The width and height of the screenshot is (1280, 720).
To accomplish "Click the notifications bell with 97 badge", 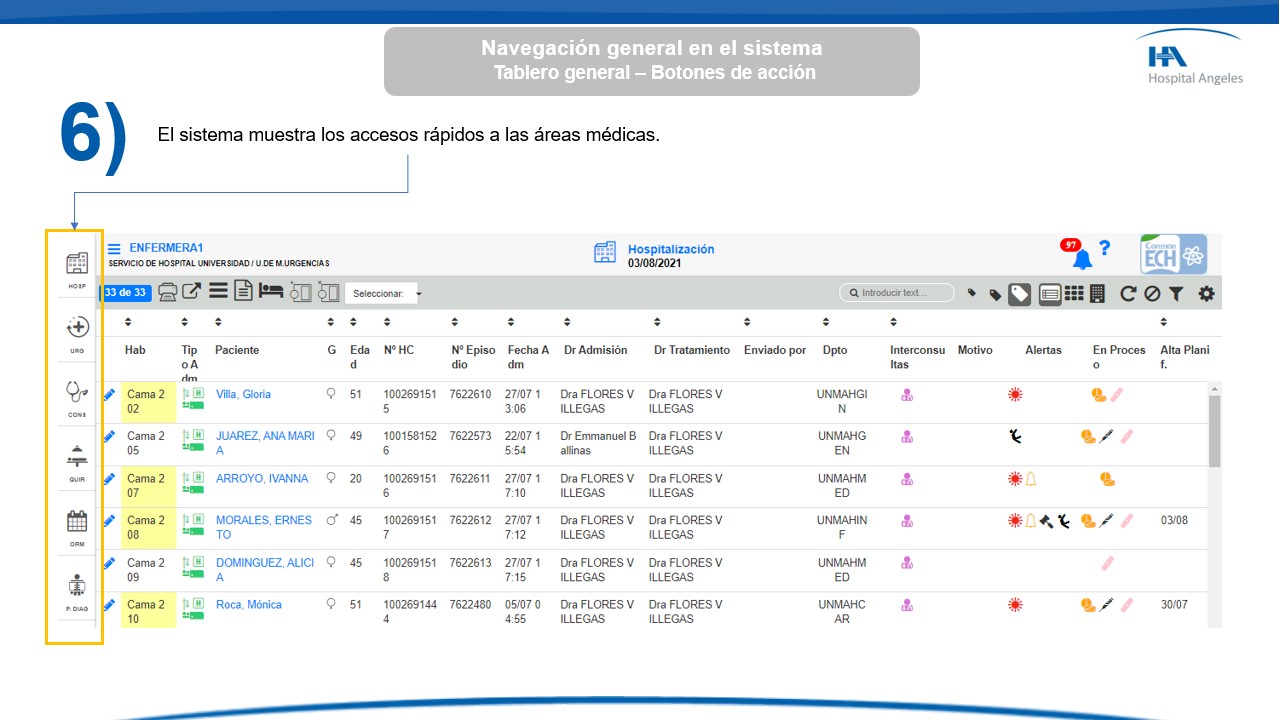I will (1082, 259).
